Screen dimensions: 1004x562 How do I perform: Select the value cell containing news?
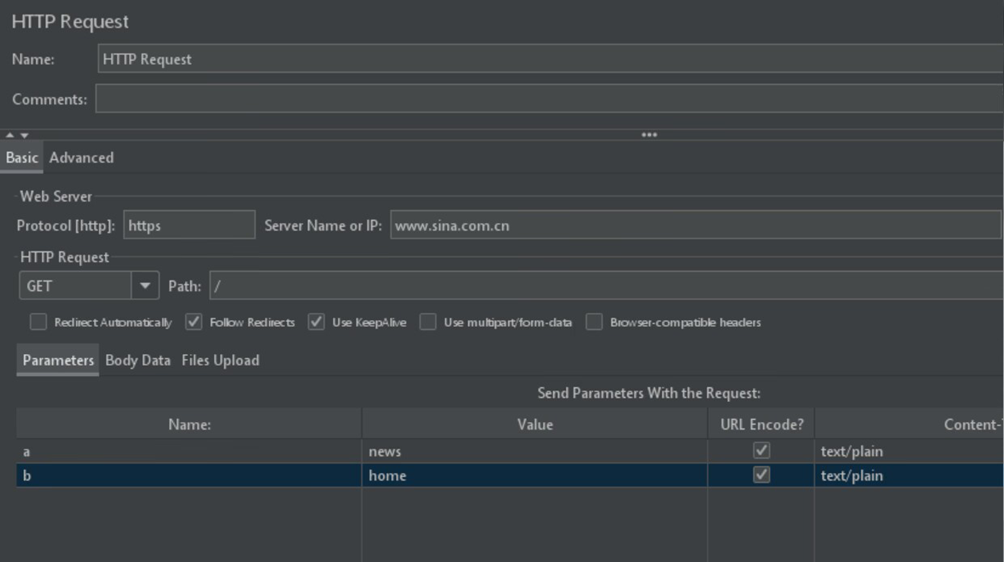pyautogui.click(x=534, y=451)
